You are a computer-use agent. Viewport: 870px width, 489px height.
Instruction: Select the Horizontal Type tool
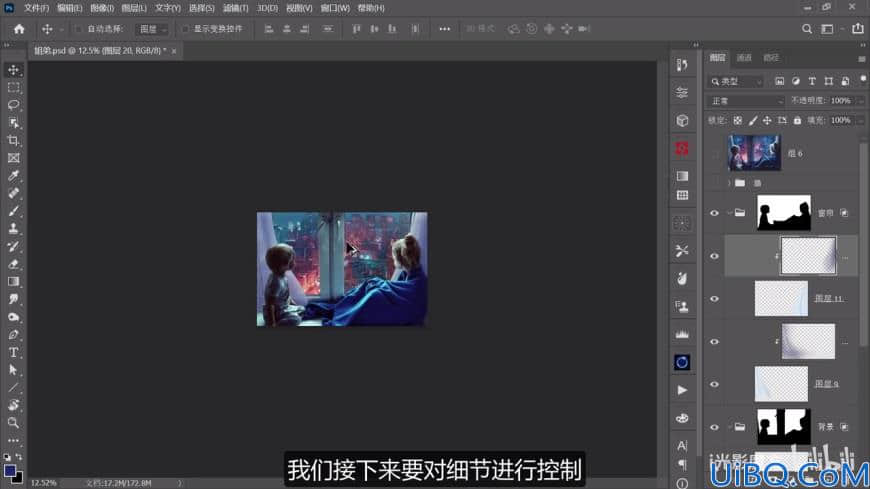point(13,352)
